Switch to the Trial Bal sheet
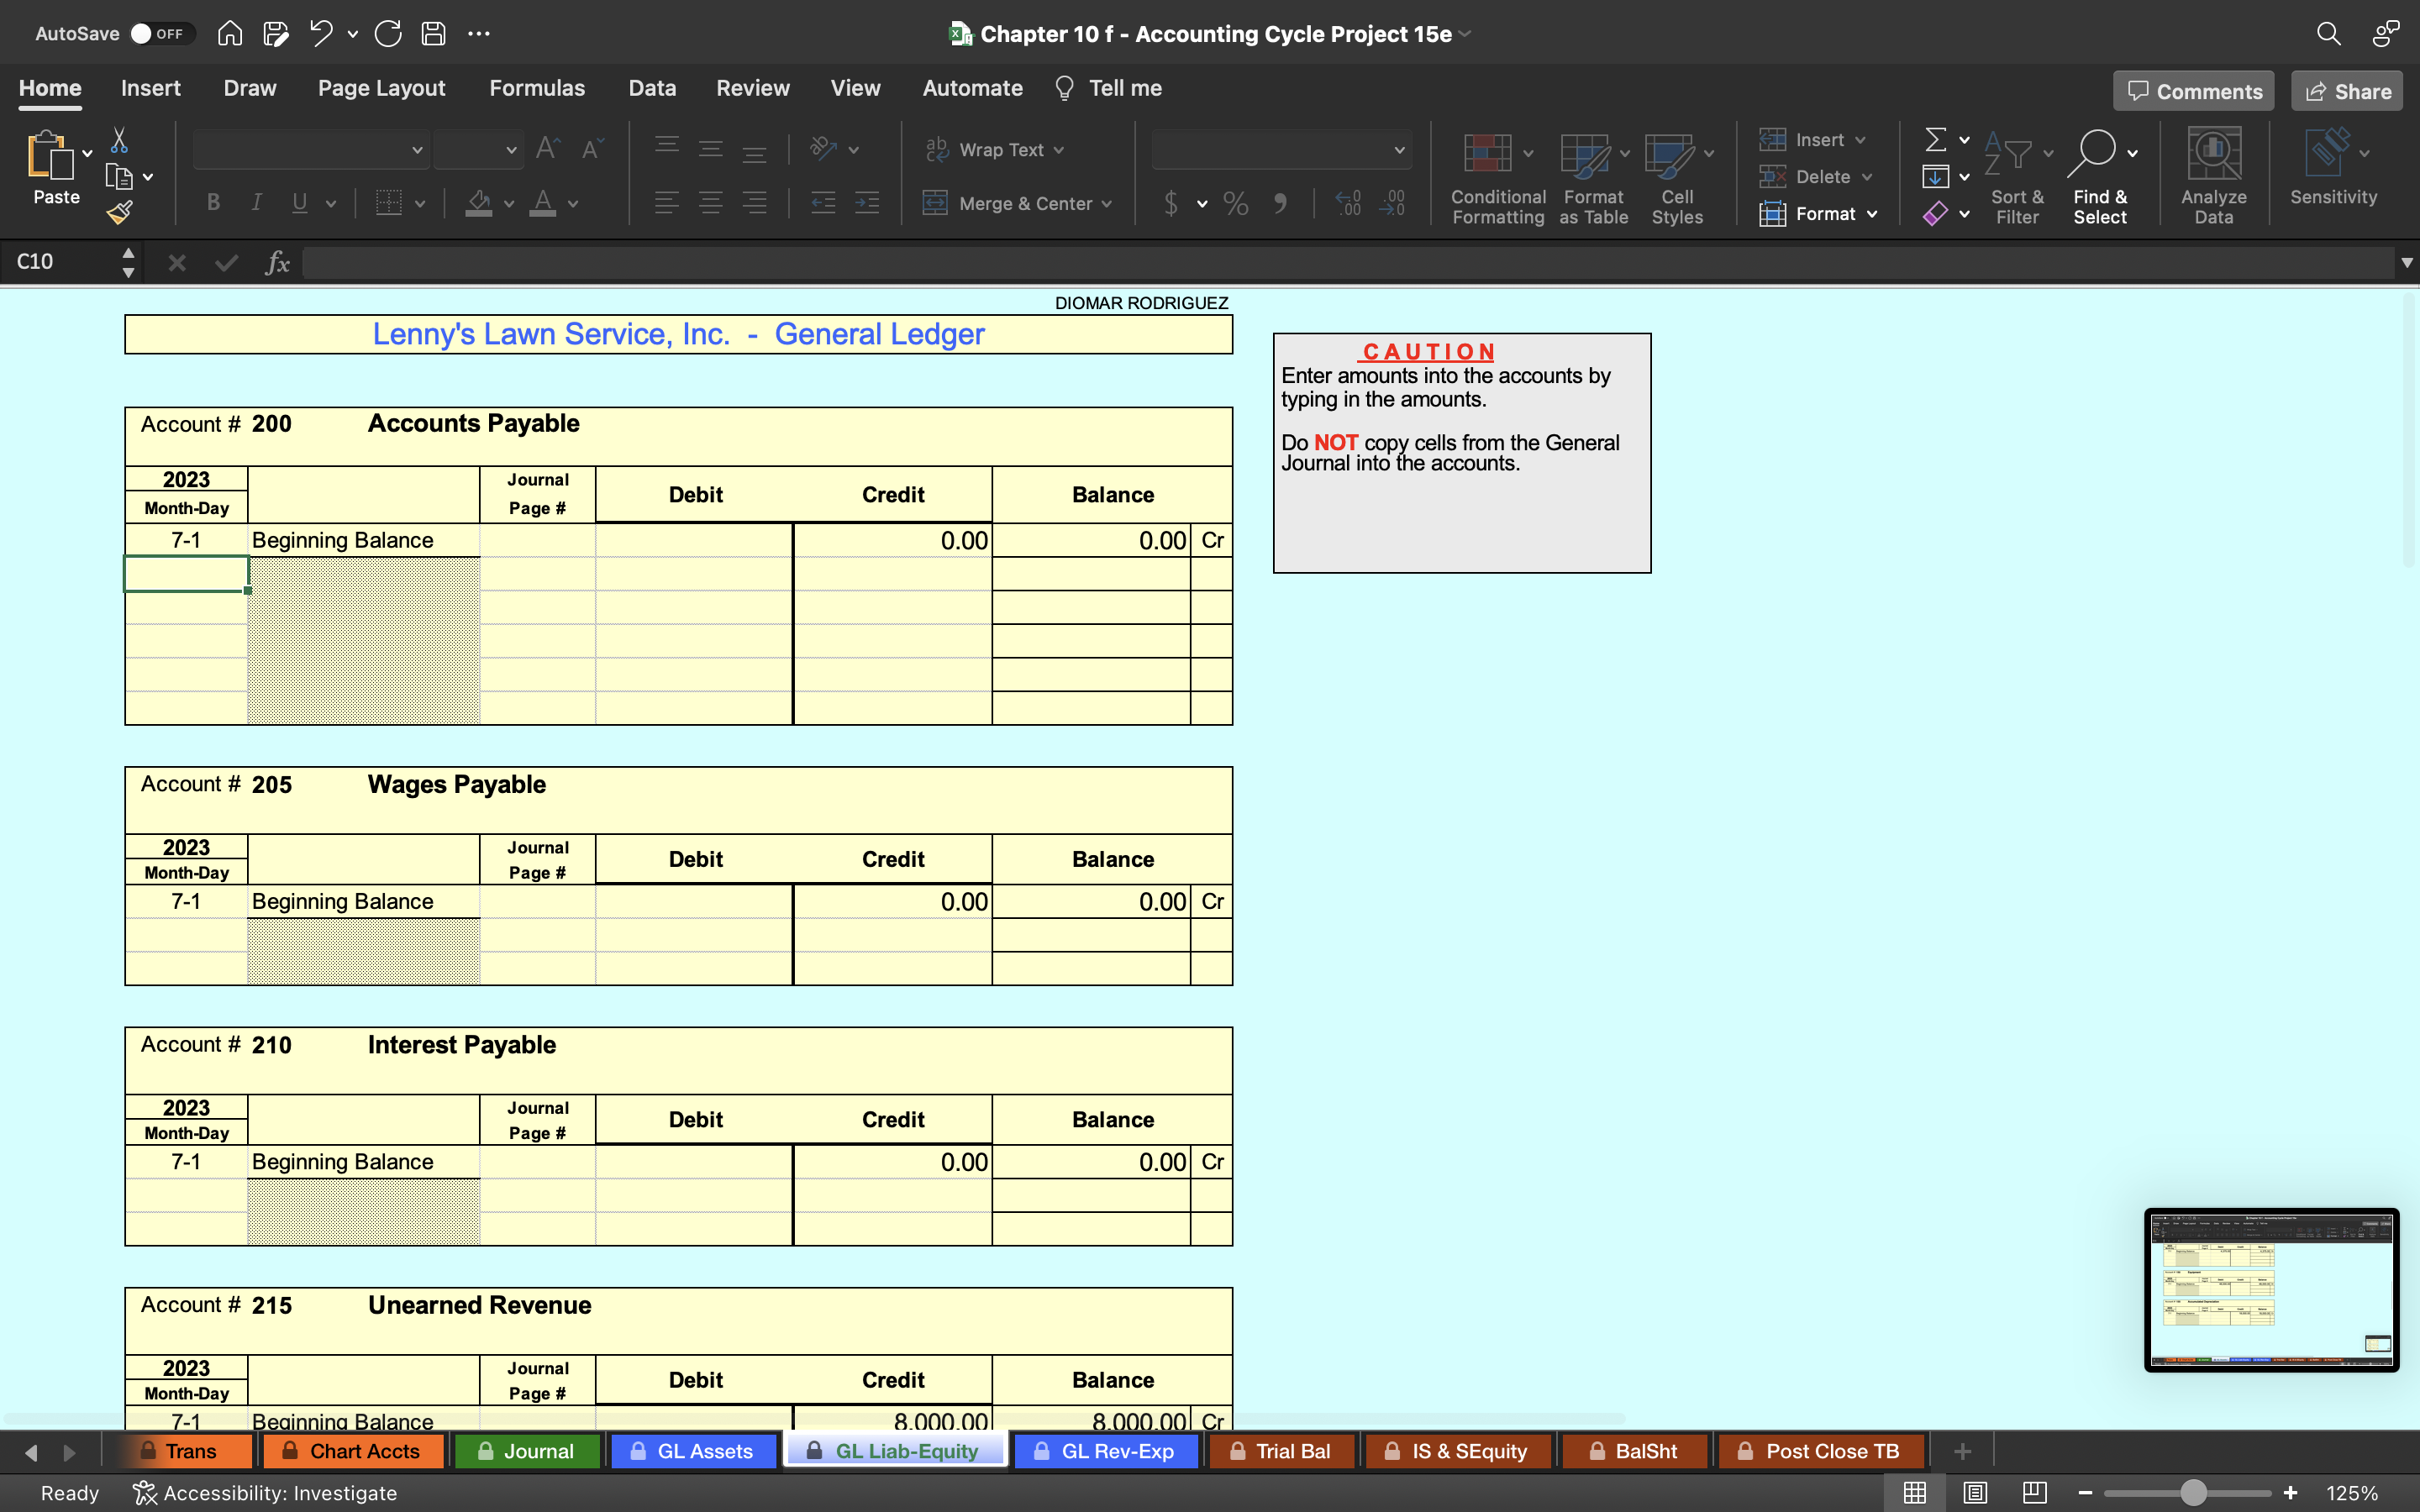Image resolution: width=2420 pixels, height=1512 pixels. tap(1281, 1451)
